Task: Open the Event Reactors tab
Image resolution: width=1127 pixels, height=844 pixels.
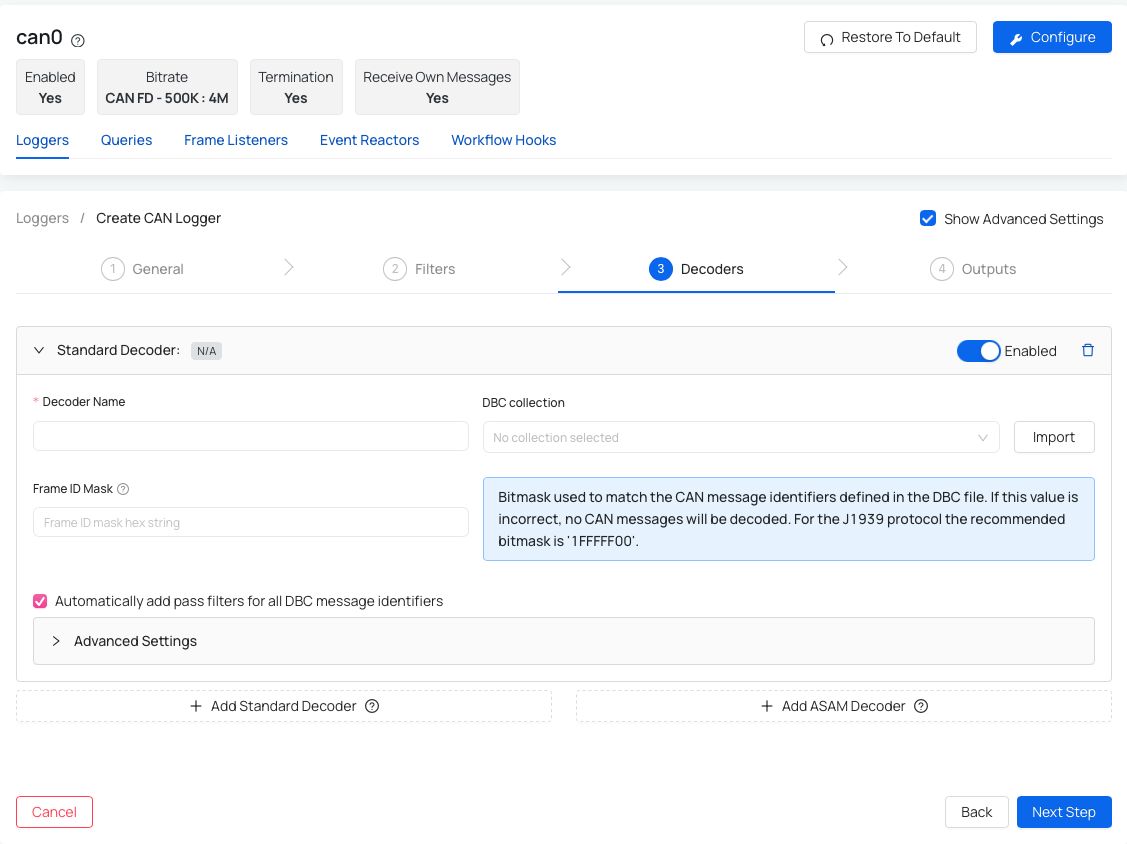Action: (x=369, y=140)
